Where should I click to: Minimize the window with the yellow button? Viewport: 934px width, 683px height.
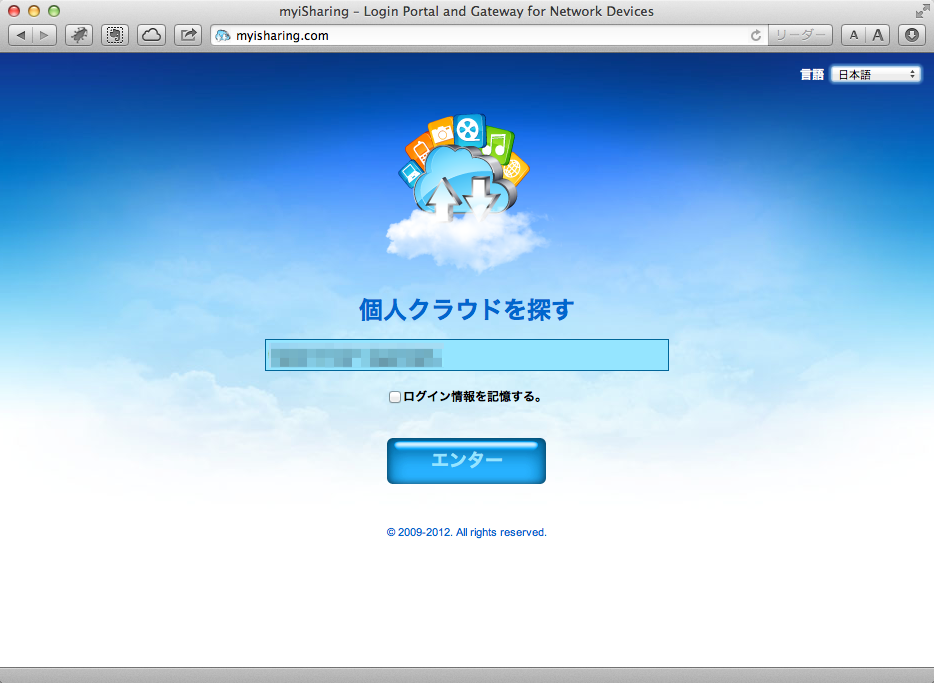(34, 11)
